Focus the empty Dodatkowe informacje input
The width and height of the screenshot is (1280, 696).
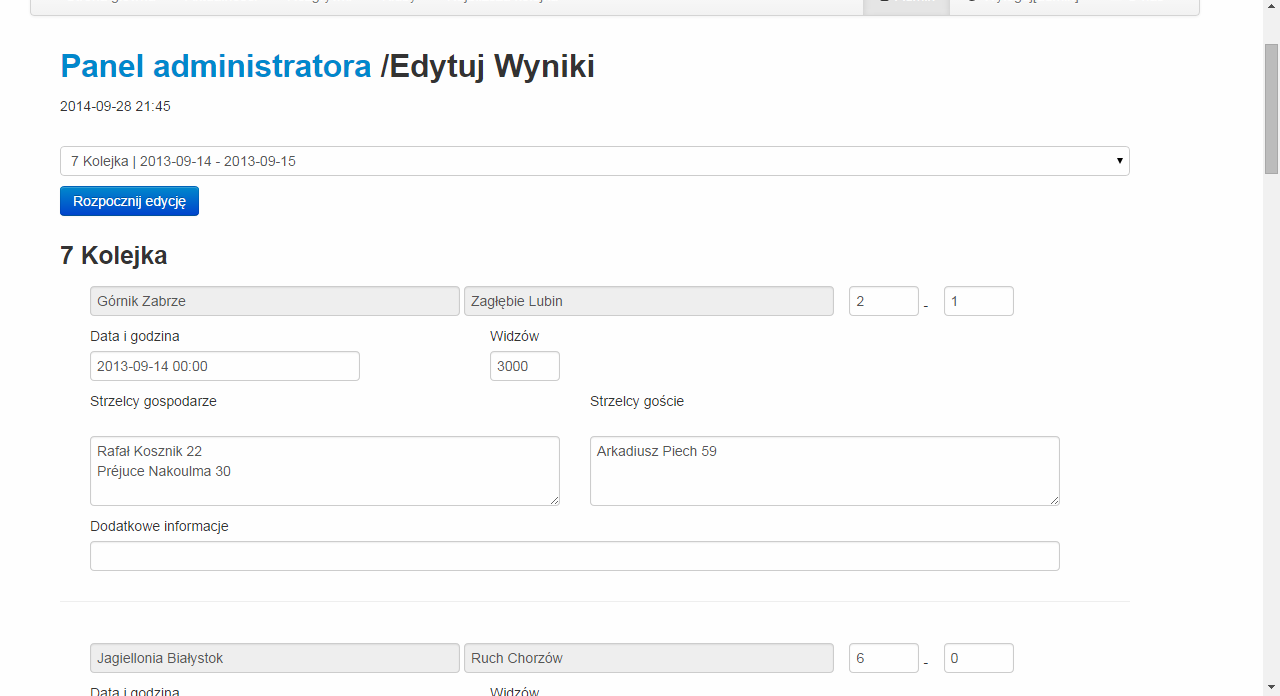pyautogui.click(x=574, y=556)
